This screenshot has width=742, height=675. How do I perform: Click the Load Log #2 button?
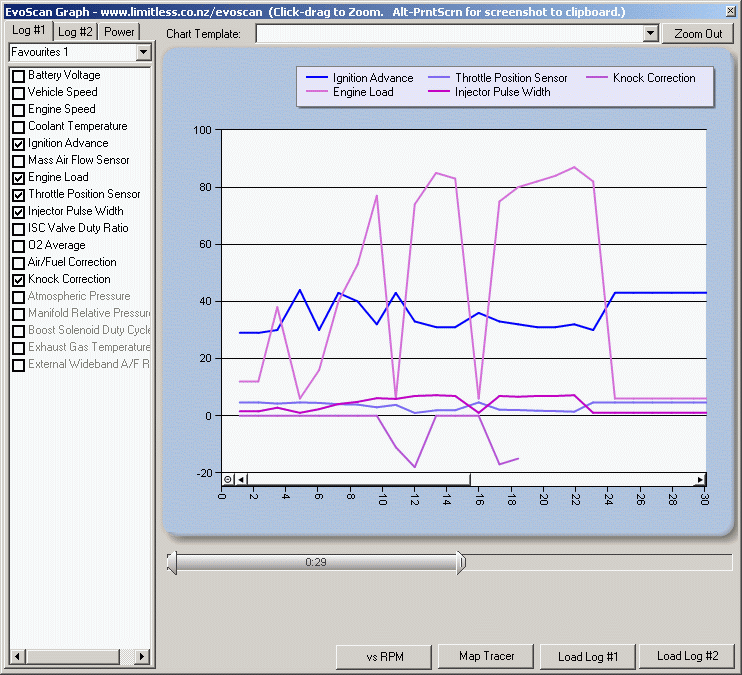coord(687,656)
